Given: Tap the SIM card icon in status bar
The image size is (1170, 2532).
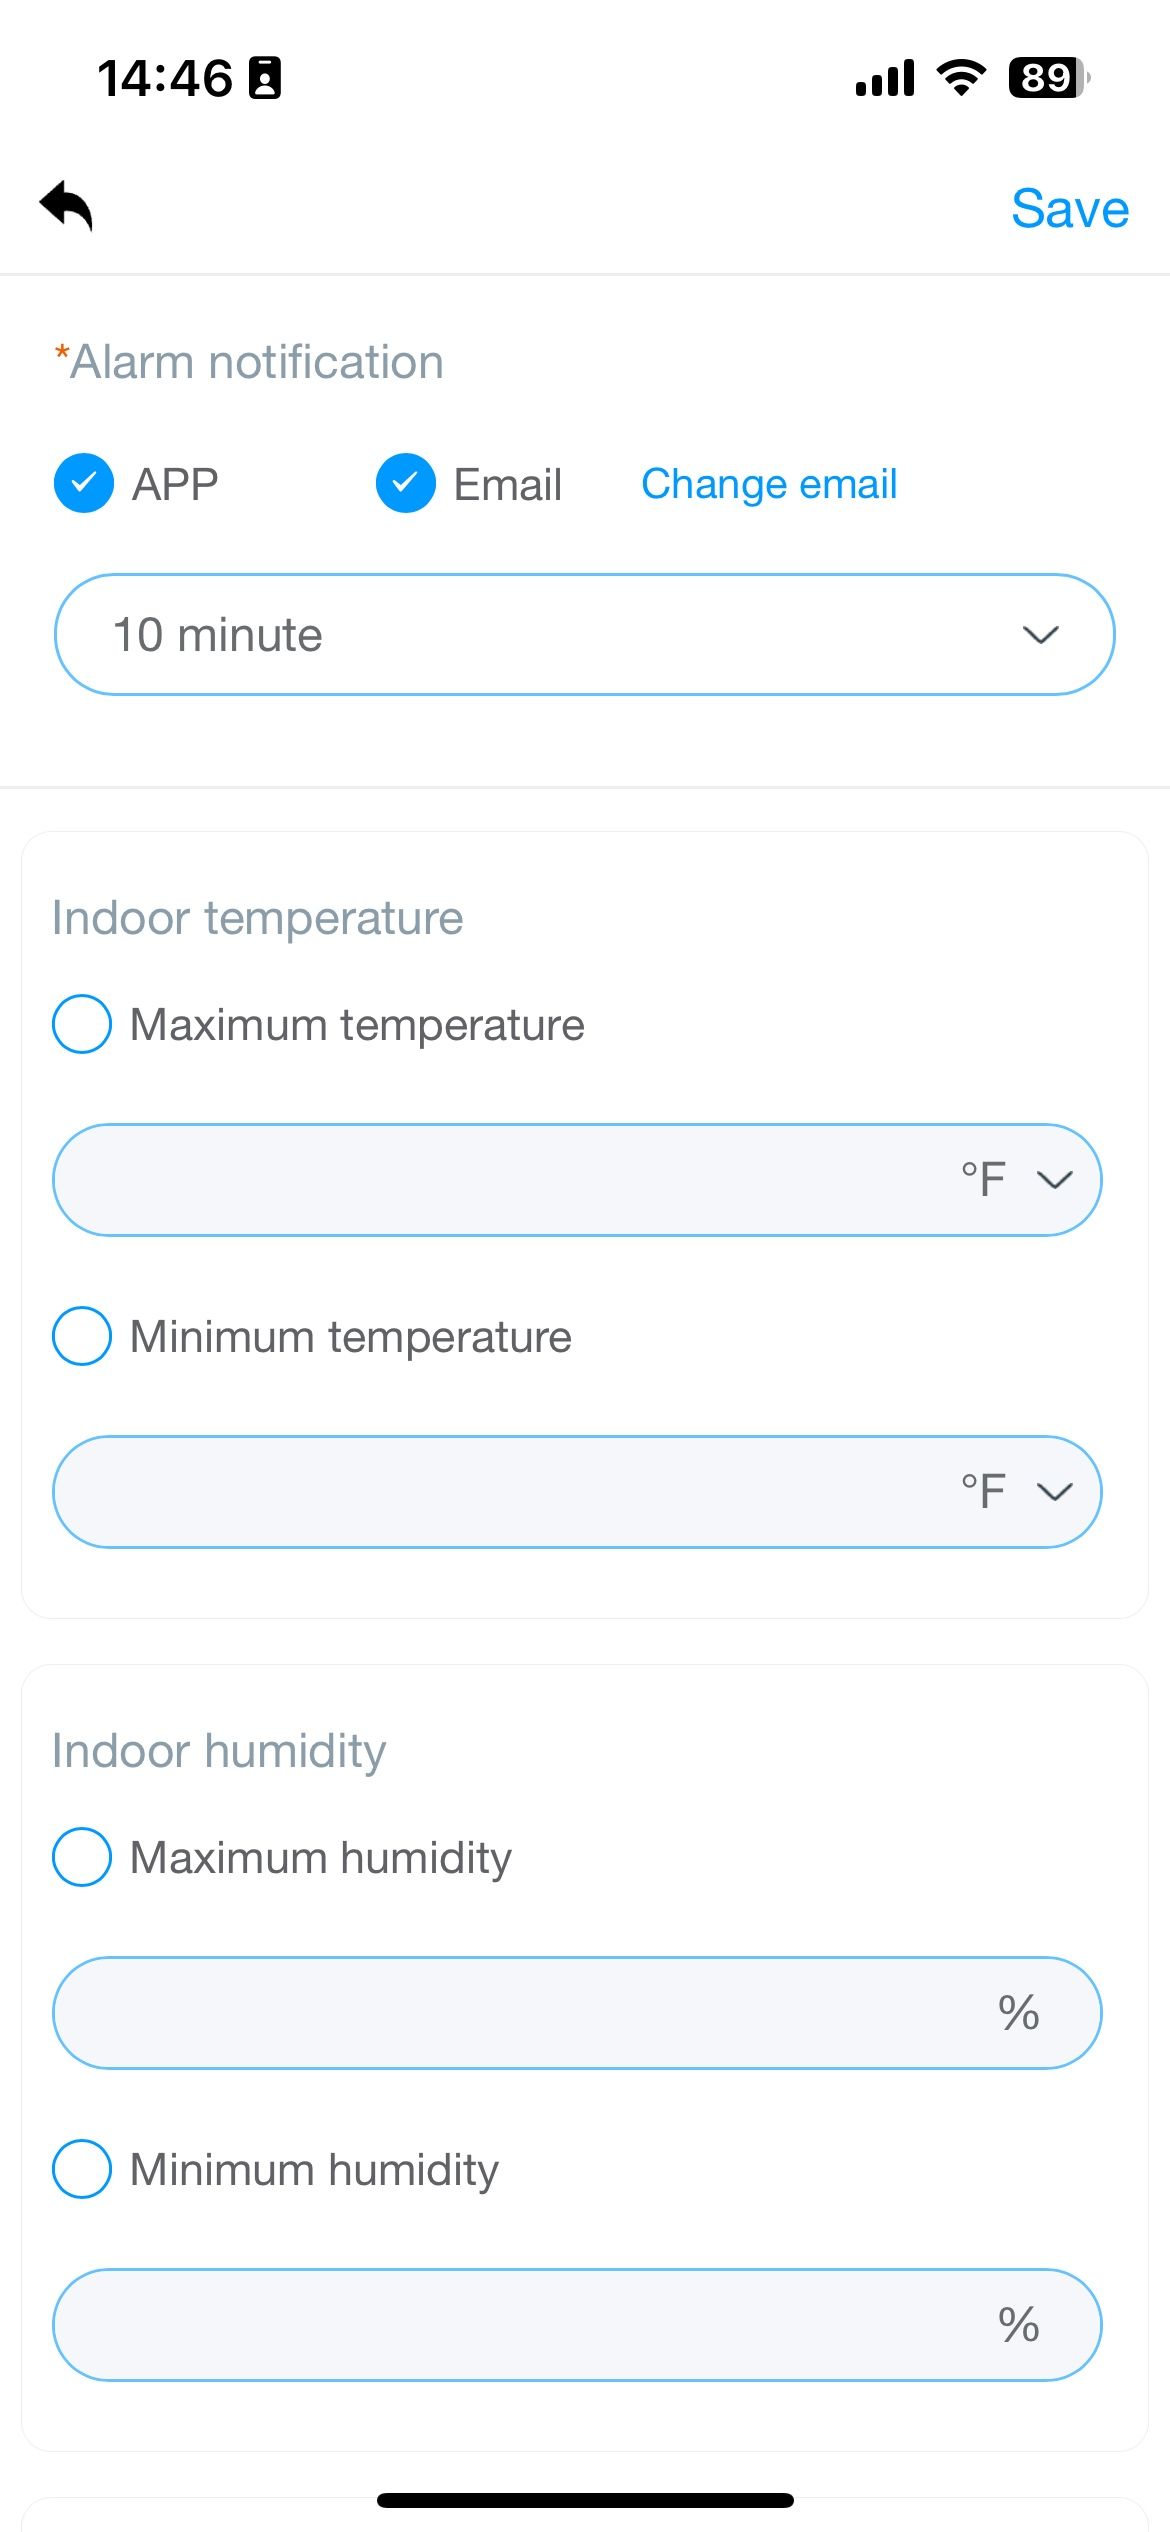Looking at the screenshot, I should [263, 79].
